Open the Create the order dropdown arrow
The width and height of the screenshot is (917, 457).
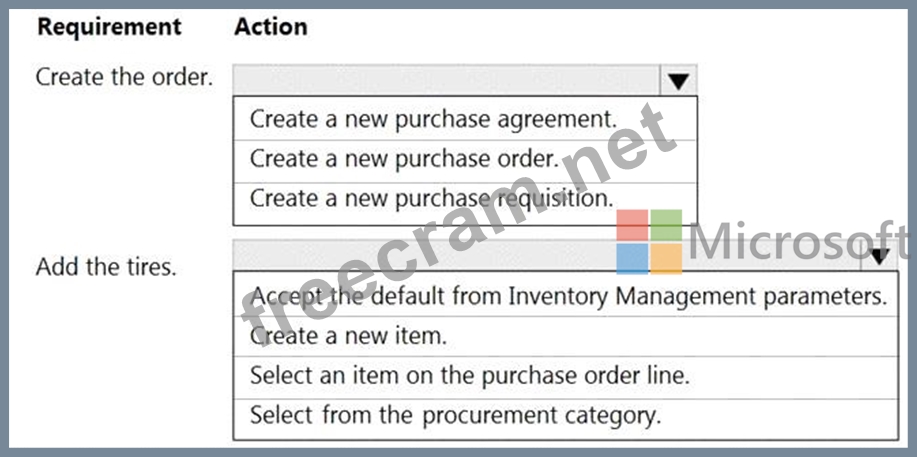[678, 81]
